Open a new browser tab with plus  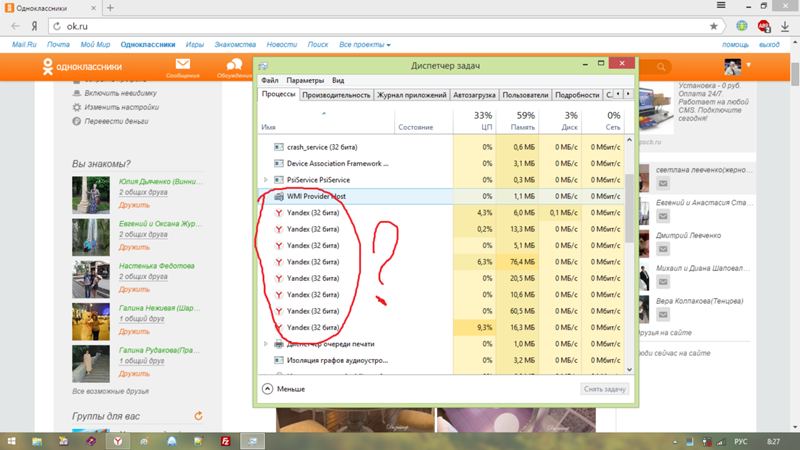pyautogui.click(x=110, y=8)
